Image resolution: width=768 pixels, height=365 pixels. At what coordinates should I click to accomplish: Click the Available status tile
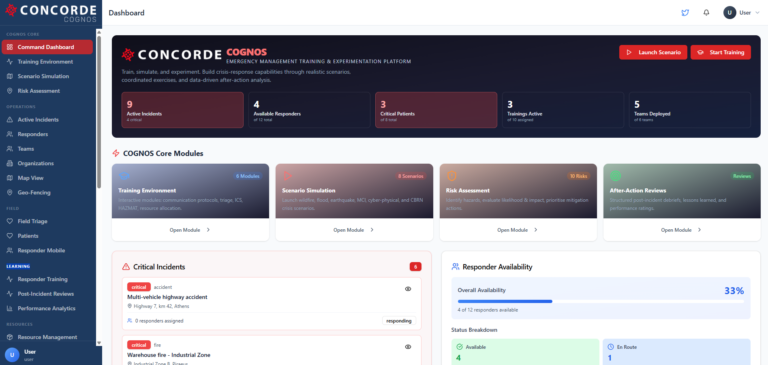(x=525, y=352)
